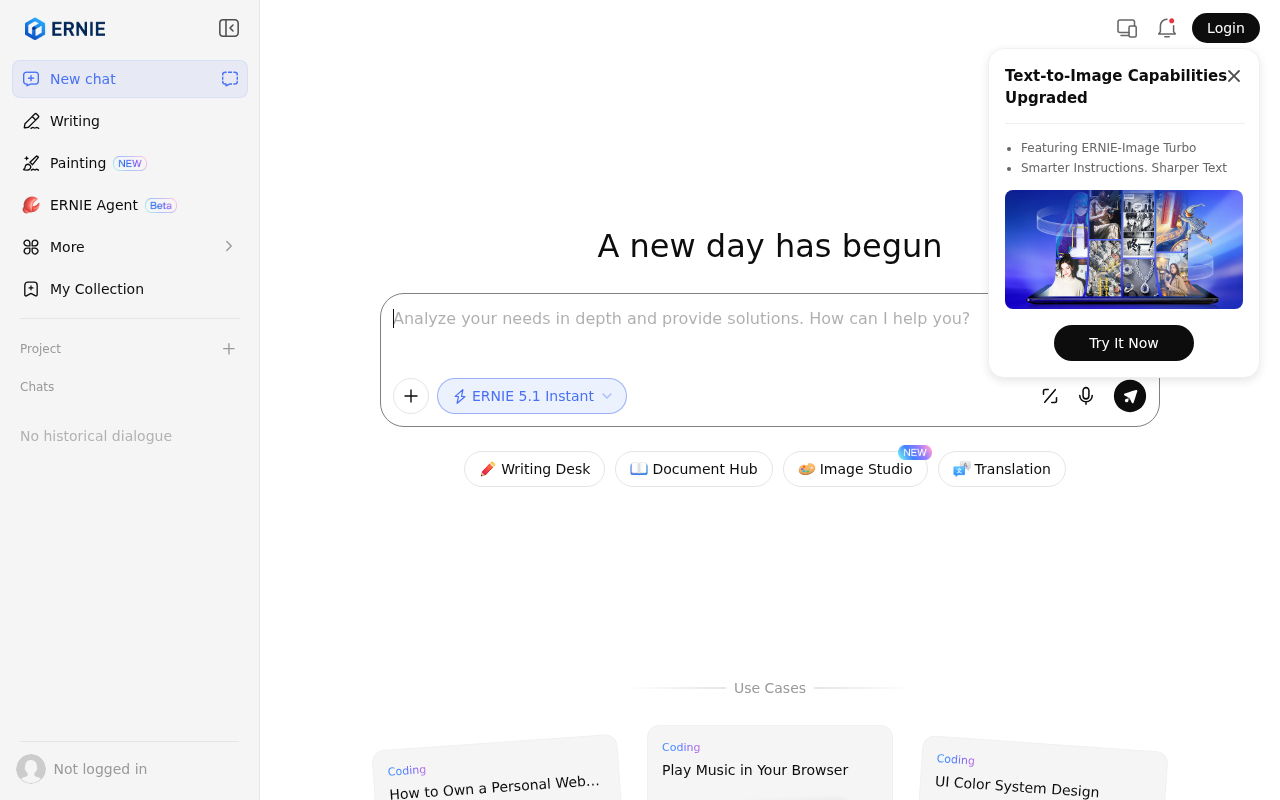Click the More grid icon
The height and width of the screenshot is (800, 1280).
(x=31, y=247)
